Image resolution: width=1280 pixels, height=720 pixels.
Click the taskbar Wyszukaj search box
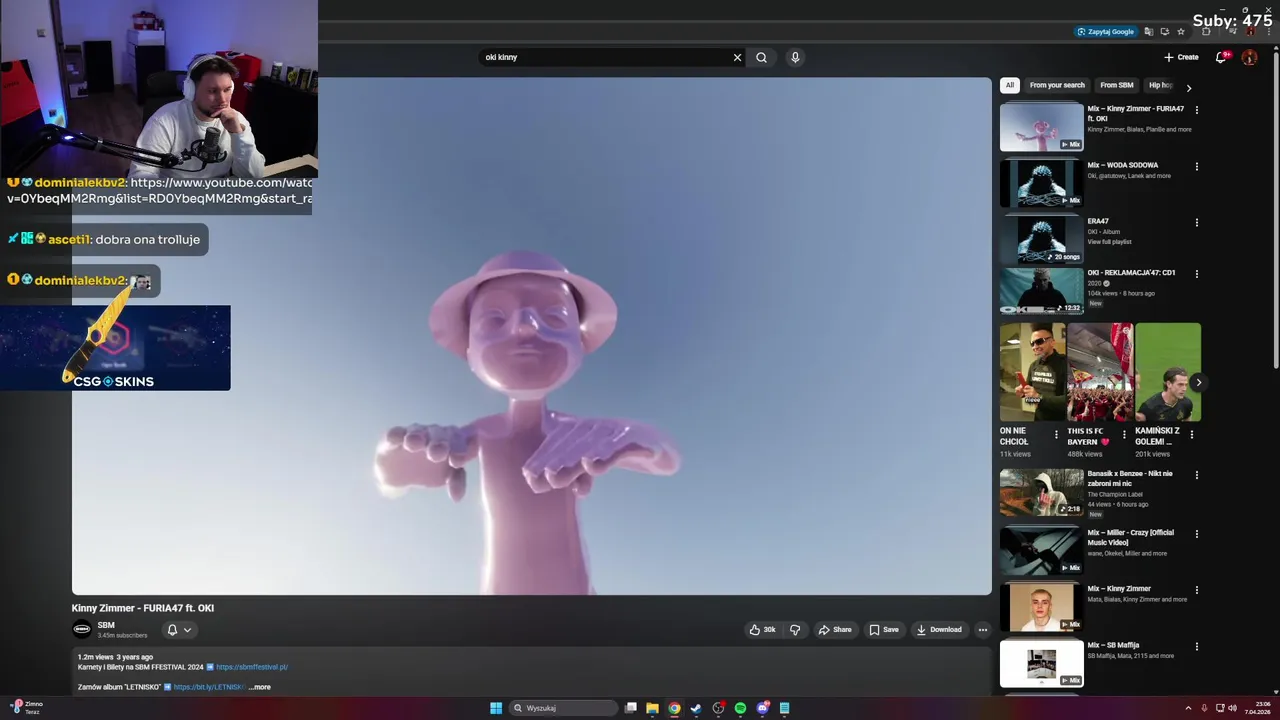point(564,708)
